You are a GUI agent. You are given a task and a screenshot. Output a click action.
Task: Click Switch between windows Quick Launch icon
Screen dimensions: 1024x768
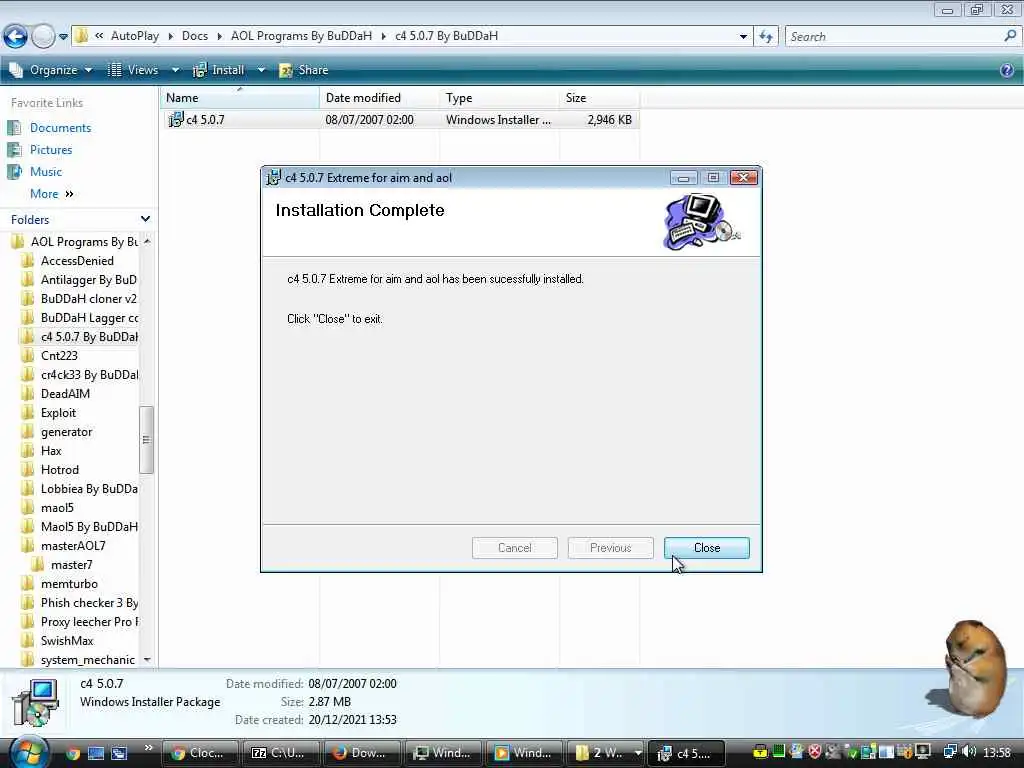coord(119,753)
